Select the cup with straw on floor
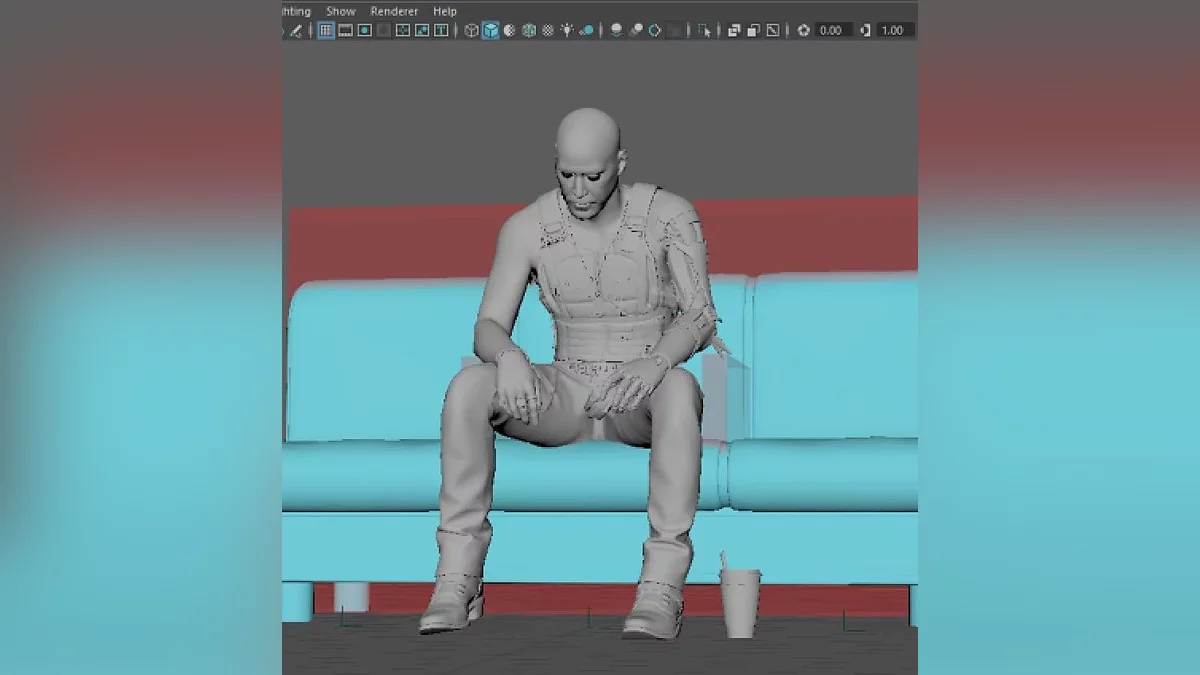Image resolution: width=1200 pixels, height=675 pixels. (739, 602)
